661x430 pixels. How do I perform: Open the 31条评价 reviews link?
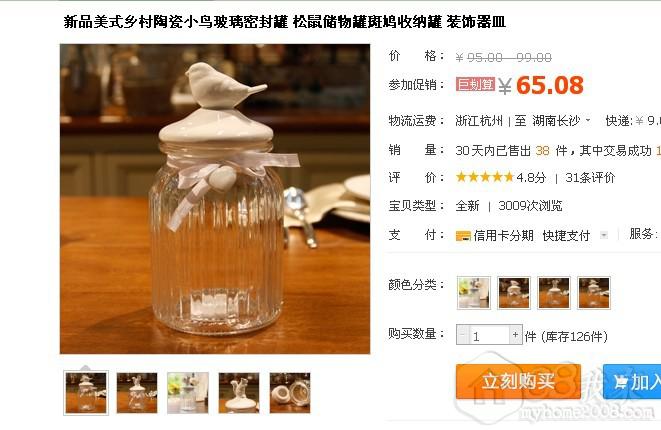pos(590,177)
